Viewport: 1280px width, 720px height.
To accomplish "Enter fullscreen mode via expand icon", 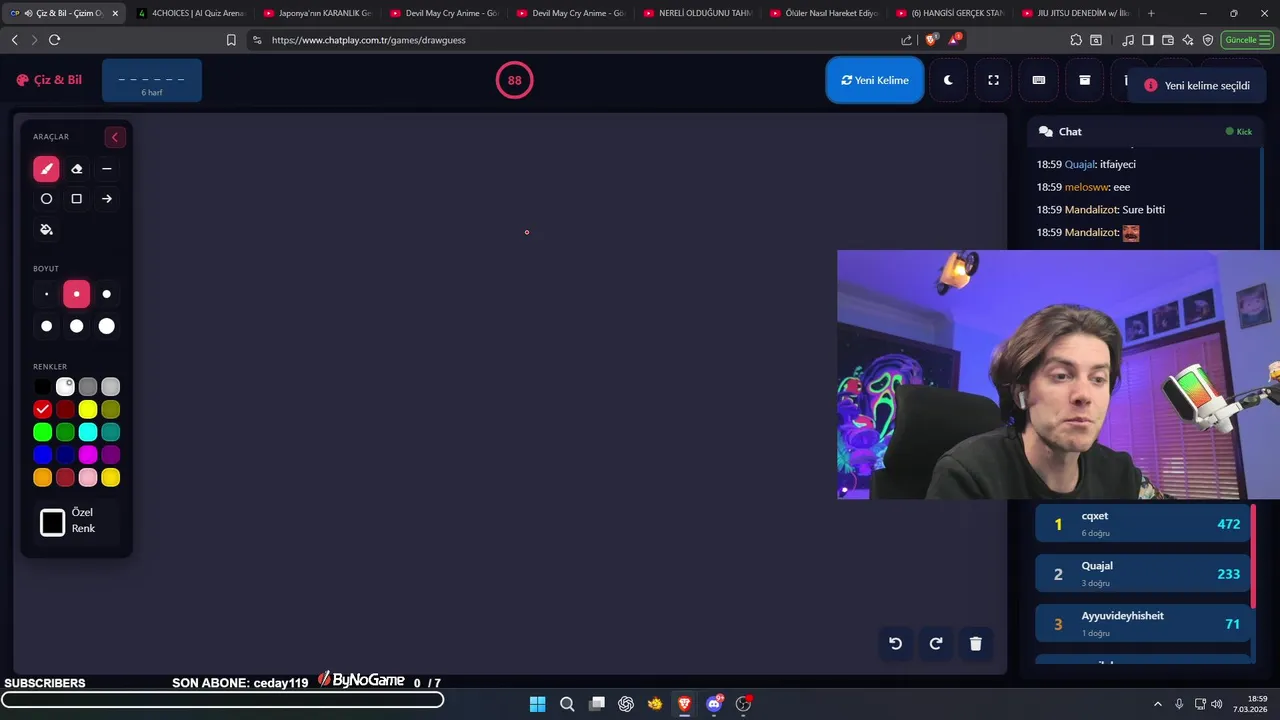I will pos(993,80).
